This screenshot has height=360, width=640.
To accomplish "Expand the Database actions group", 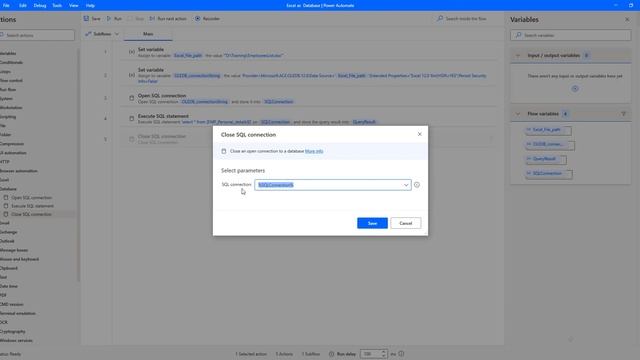I will click(8, 189).
